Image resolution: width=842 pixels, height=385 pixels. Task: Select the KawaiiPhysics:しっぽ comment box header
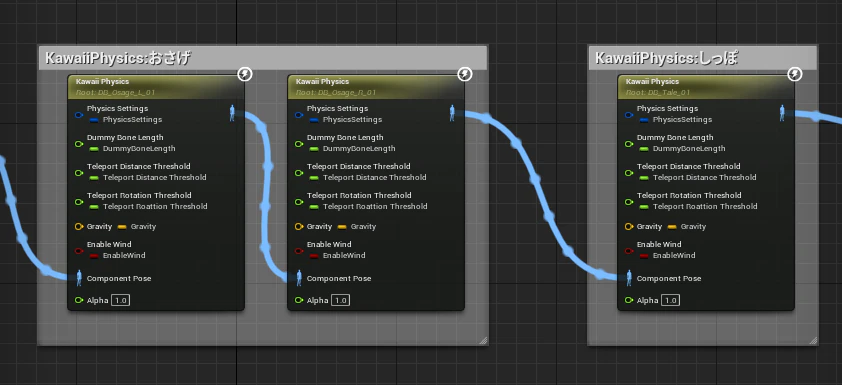(x=703, y=57)
